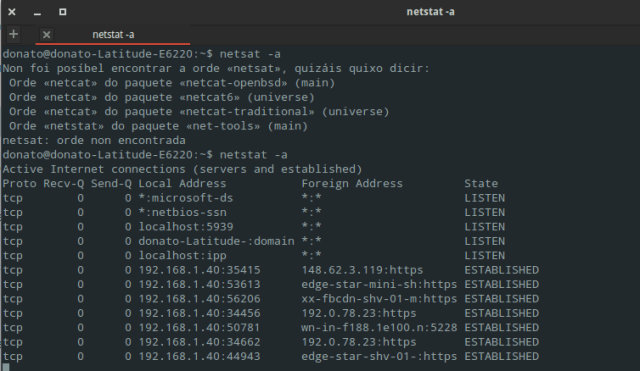Click foreign address xx-fbcdn-shv-01-m:https
Image resolution: width=640 pixels, height=371 pixels.
tap(379, 299)
